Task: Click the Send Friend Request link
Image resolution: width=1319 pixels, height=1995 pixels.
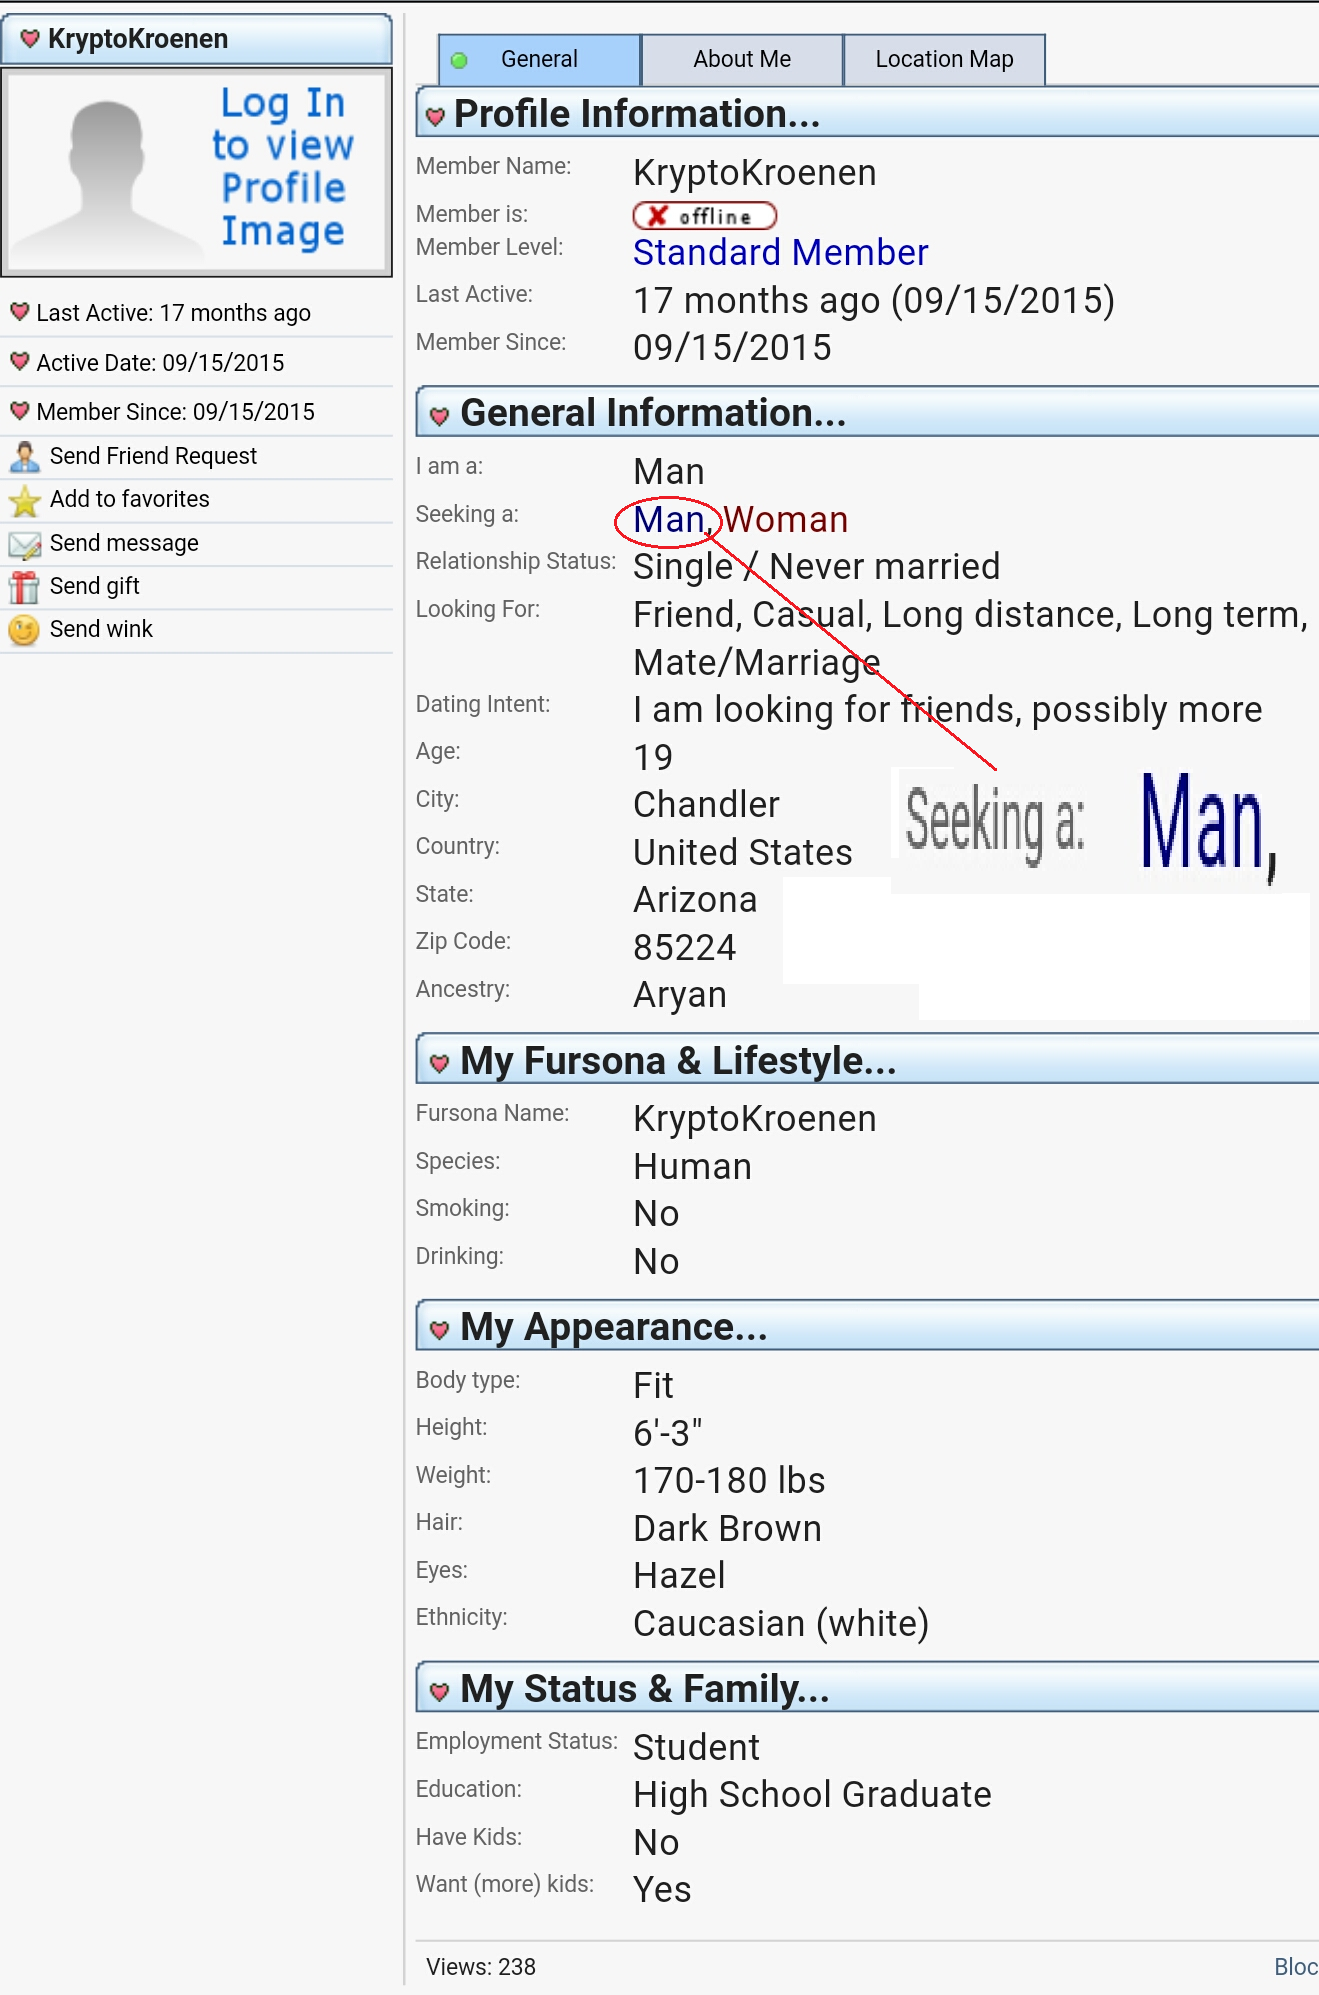Action: point(153,456)
